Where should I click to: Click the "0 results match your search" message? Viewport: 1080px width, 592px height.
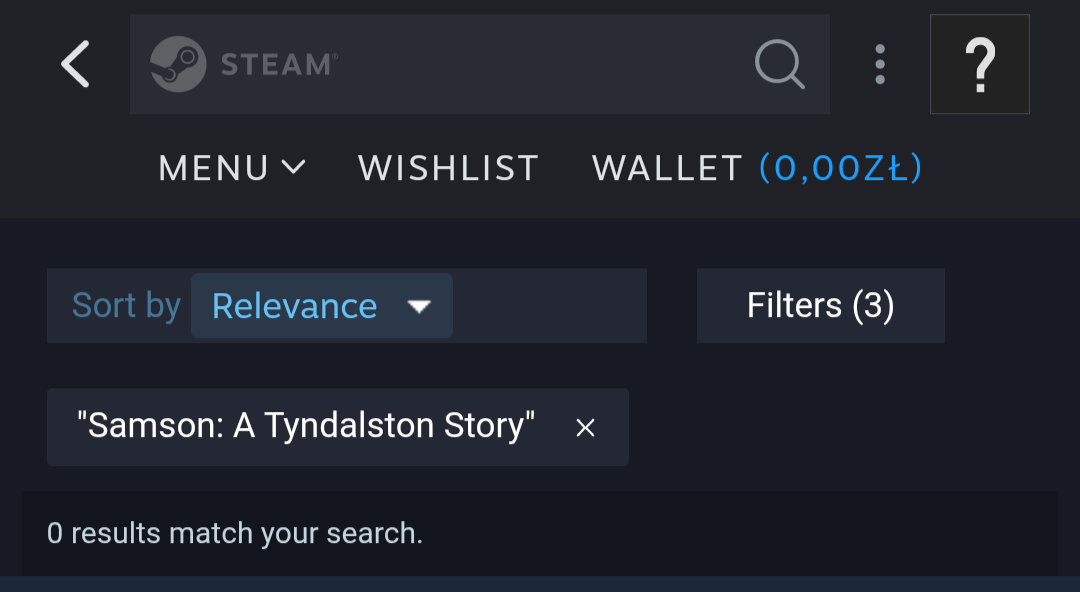(x=235, y=533)
